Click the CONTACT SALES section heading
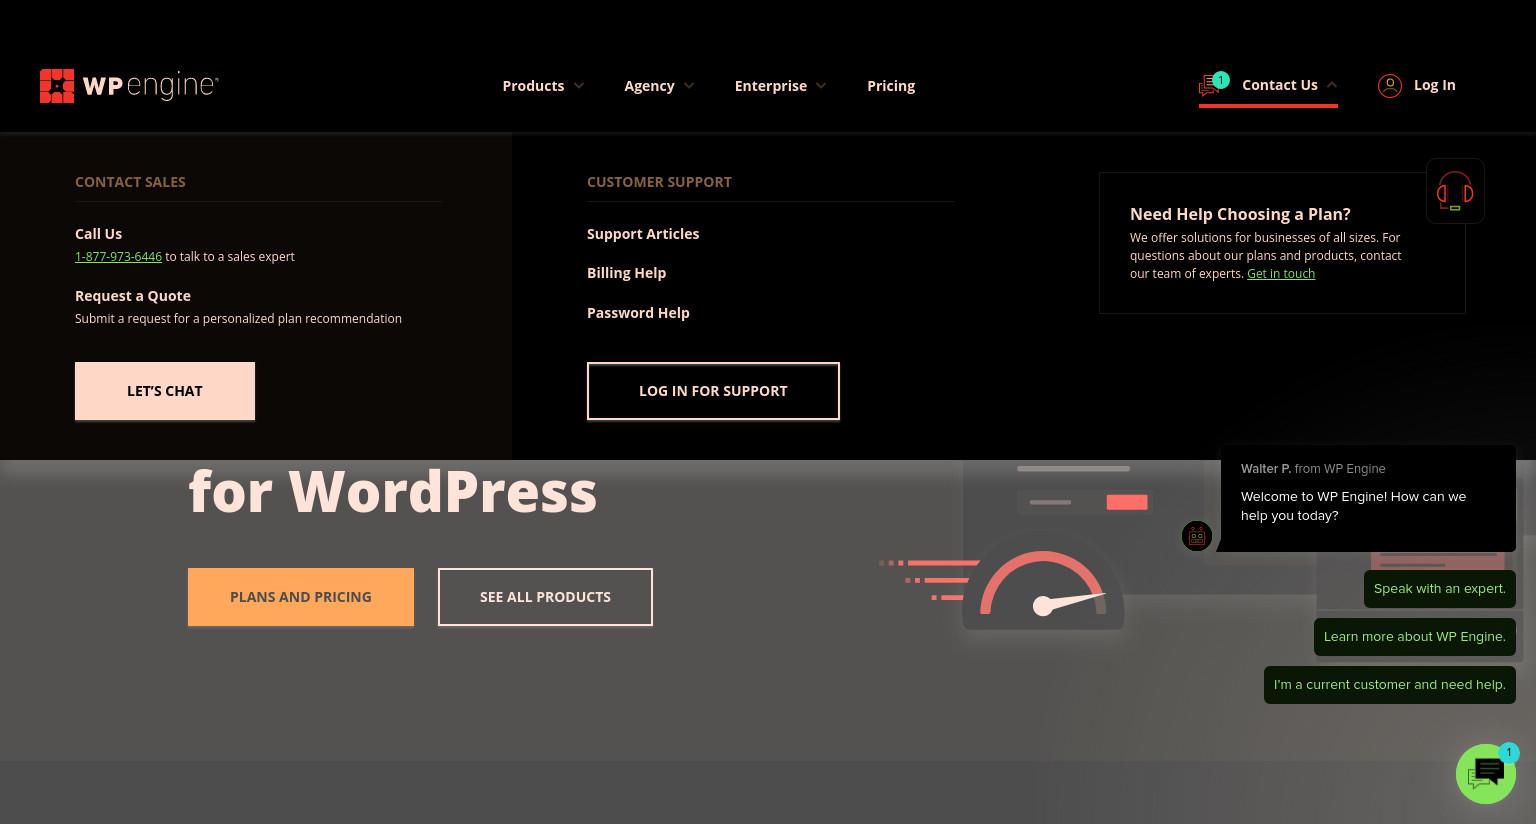The height and width of the screenshot is (824, 1536). click(x=130, y=182)
